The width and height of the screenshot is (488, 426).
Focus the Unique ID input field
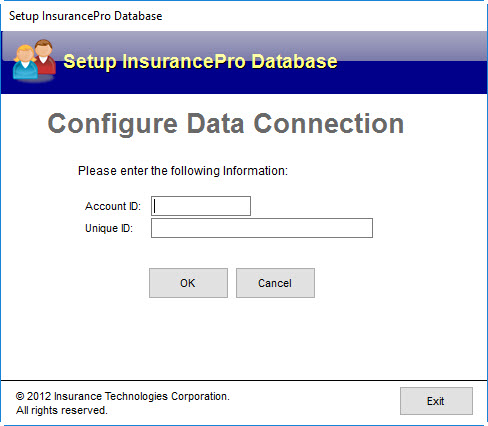[262, 228]
